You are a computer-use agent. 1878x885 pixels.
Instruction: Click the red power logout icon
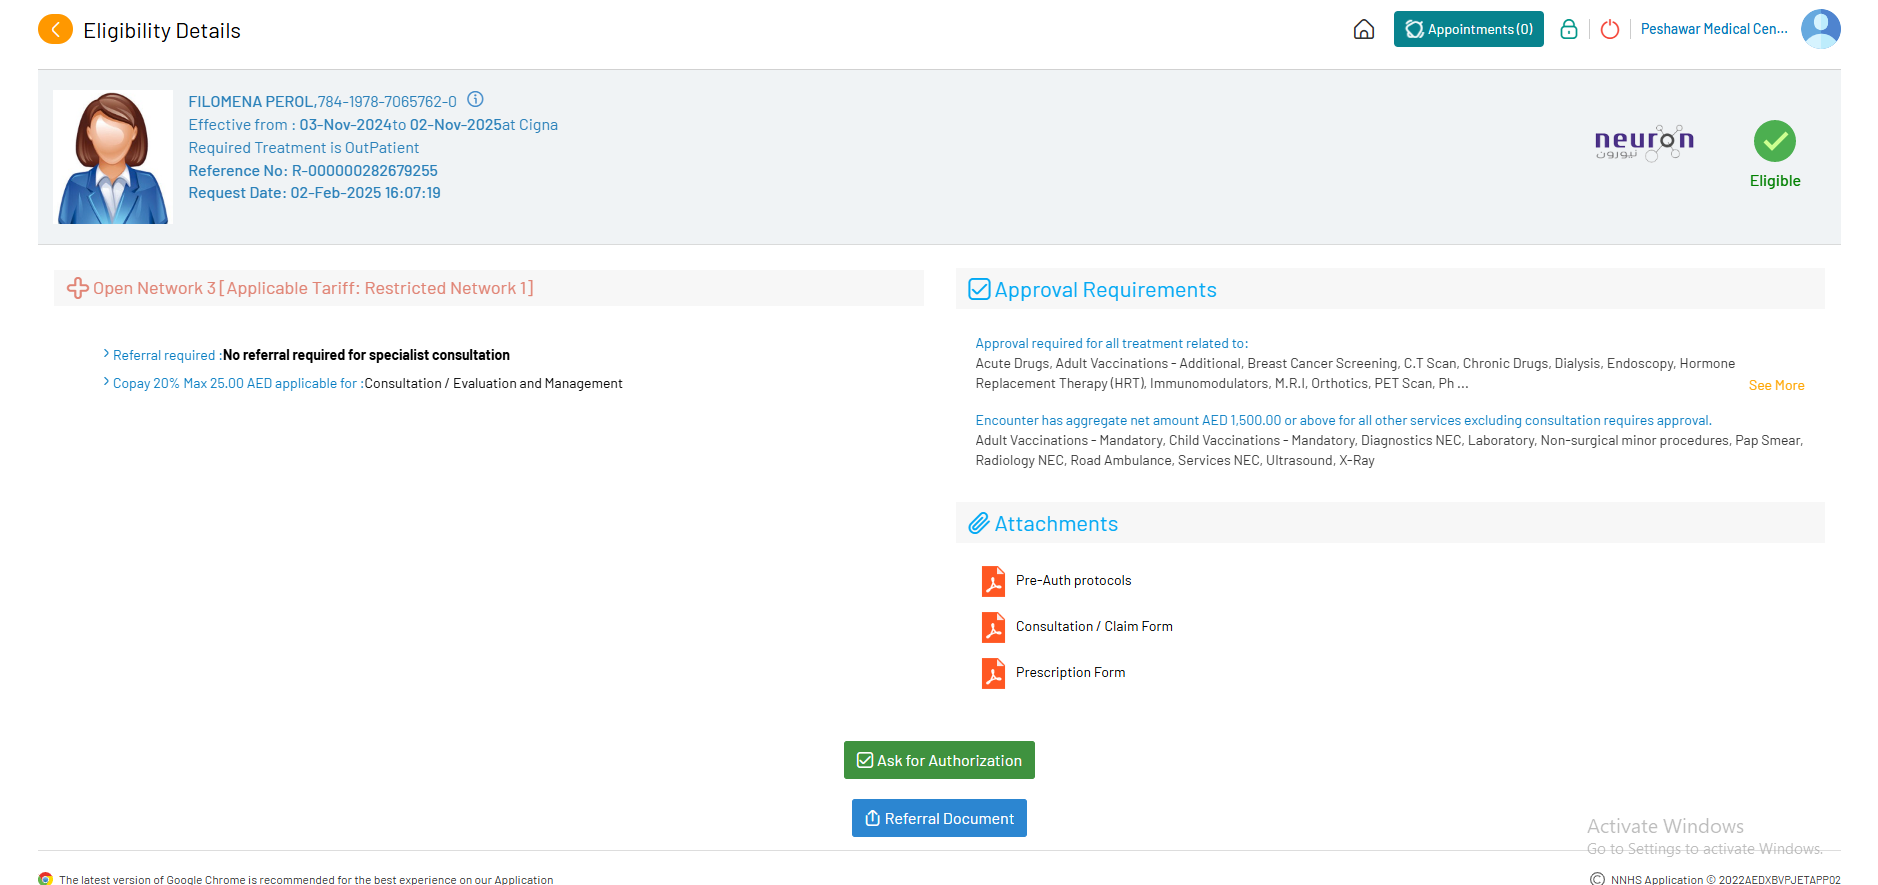point(1610,29)
